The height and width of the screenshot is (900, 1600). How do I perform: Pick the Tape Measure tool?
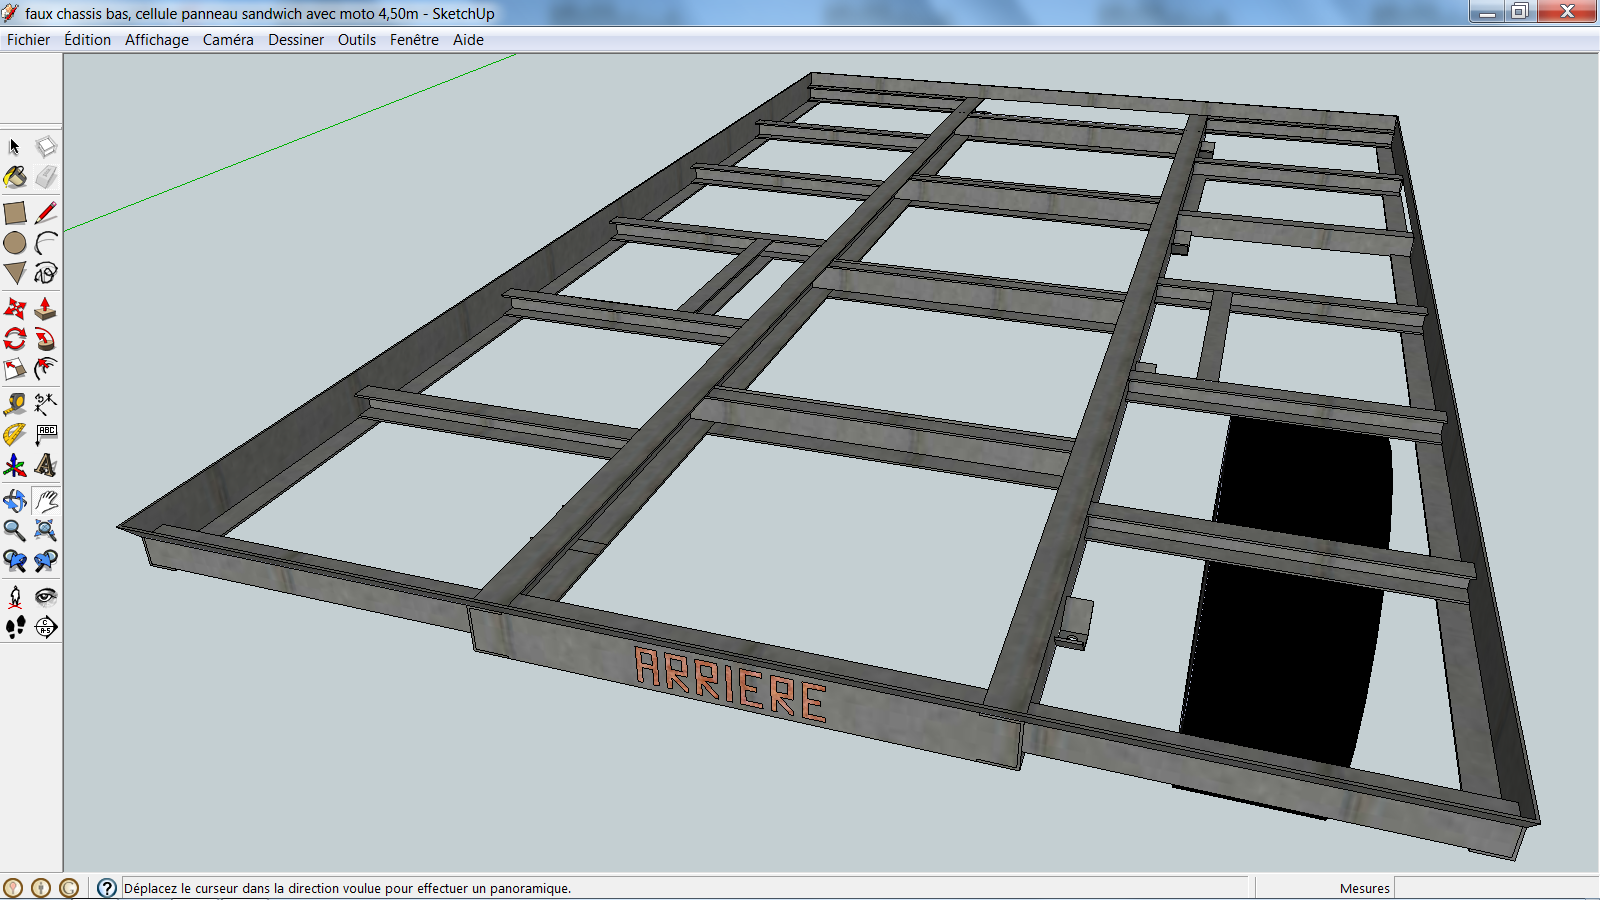[x=15, y=404]
